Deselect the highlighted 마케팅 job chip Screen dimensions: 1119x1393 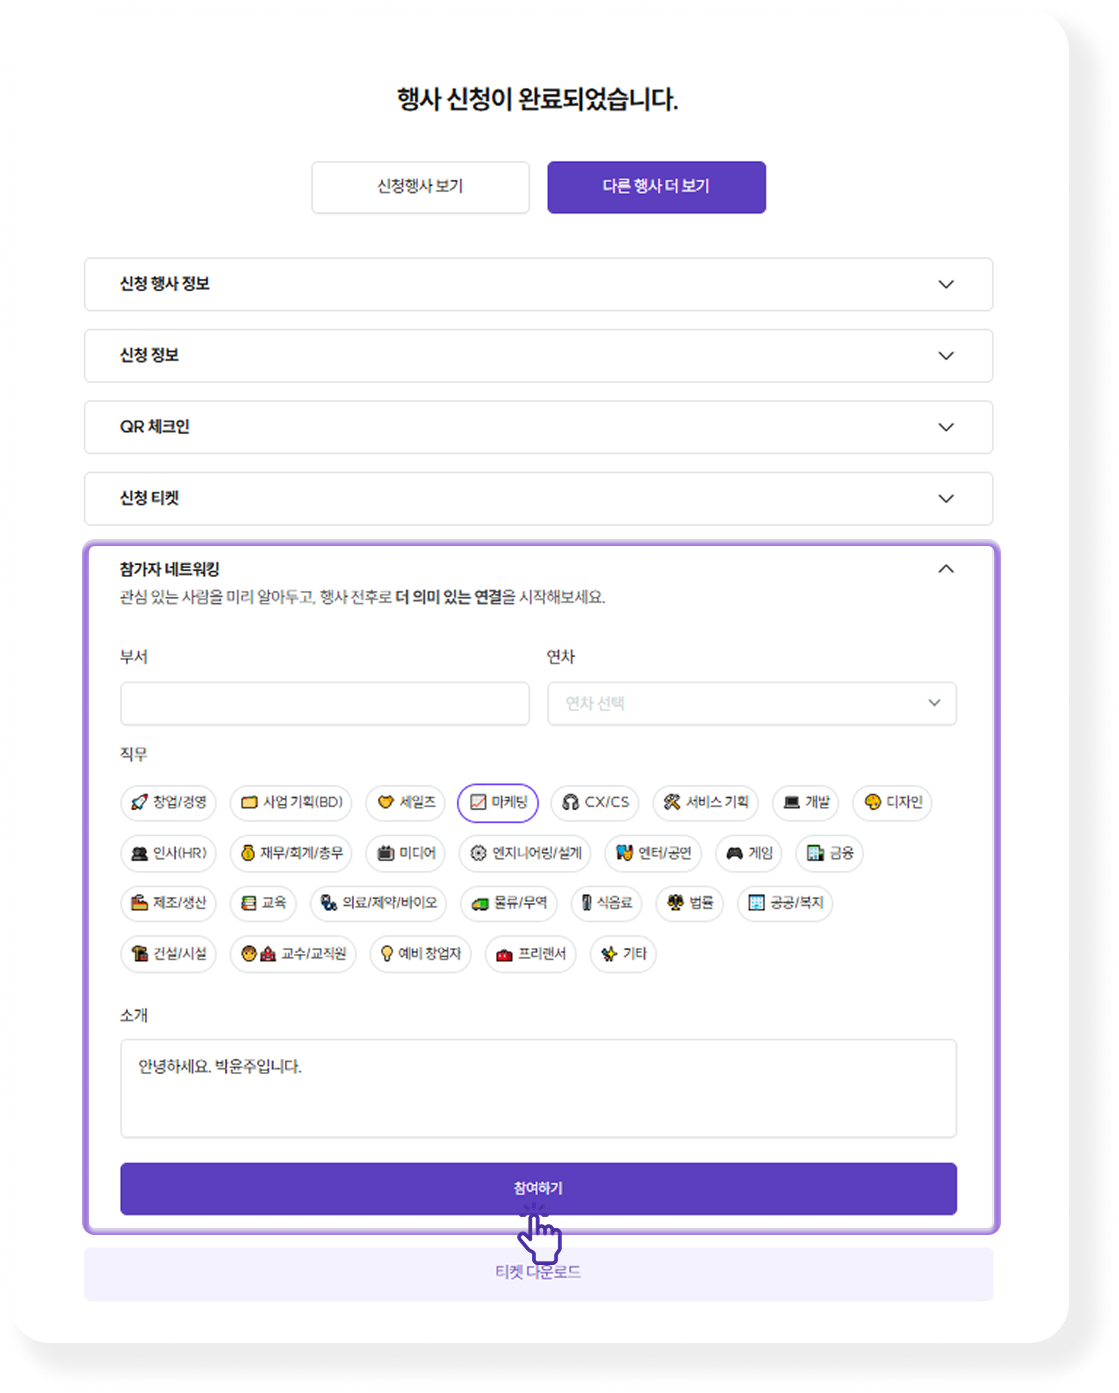point(498,803)
